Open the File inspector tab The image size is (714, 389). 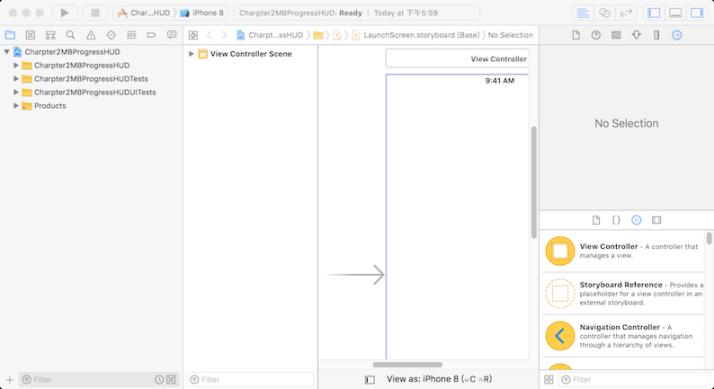(x=576, y=35)
